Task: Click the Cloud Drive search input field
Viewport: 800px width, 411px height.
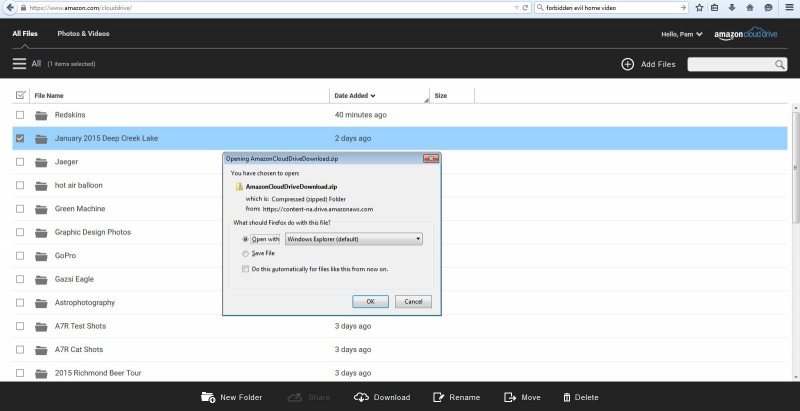Action: pos(730,64)
